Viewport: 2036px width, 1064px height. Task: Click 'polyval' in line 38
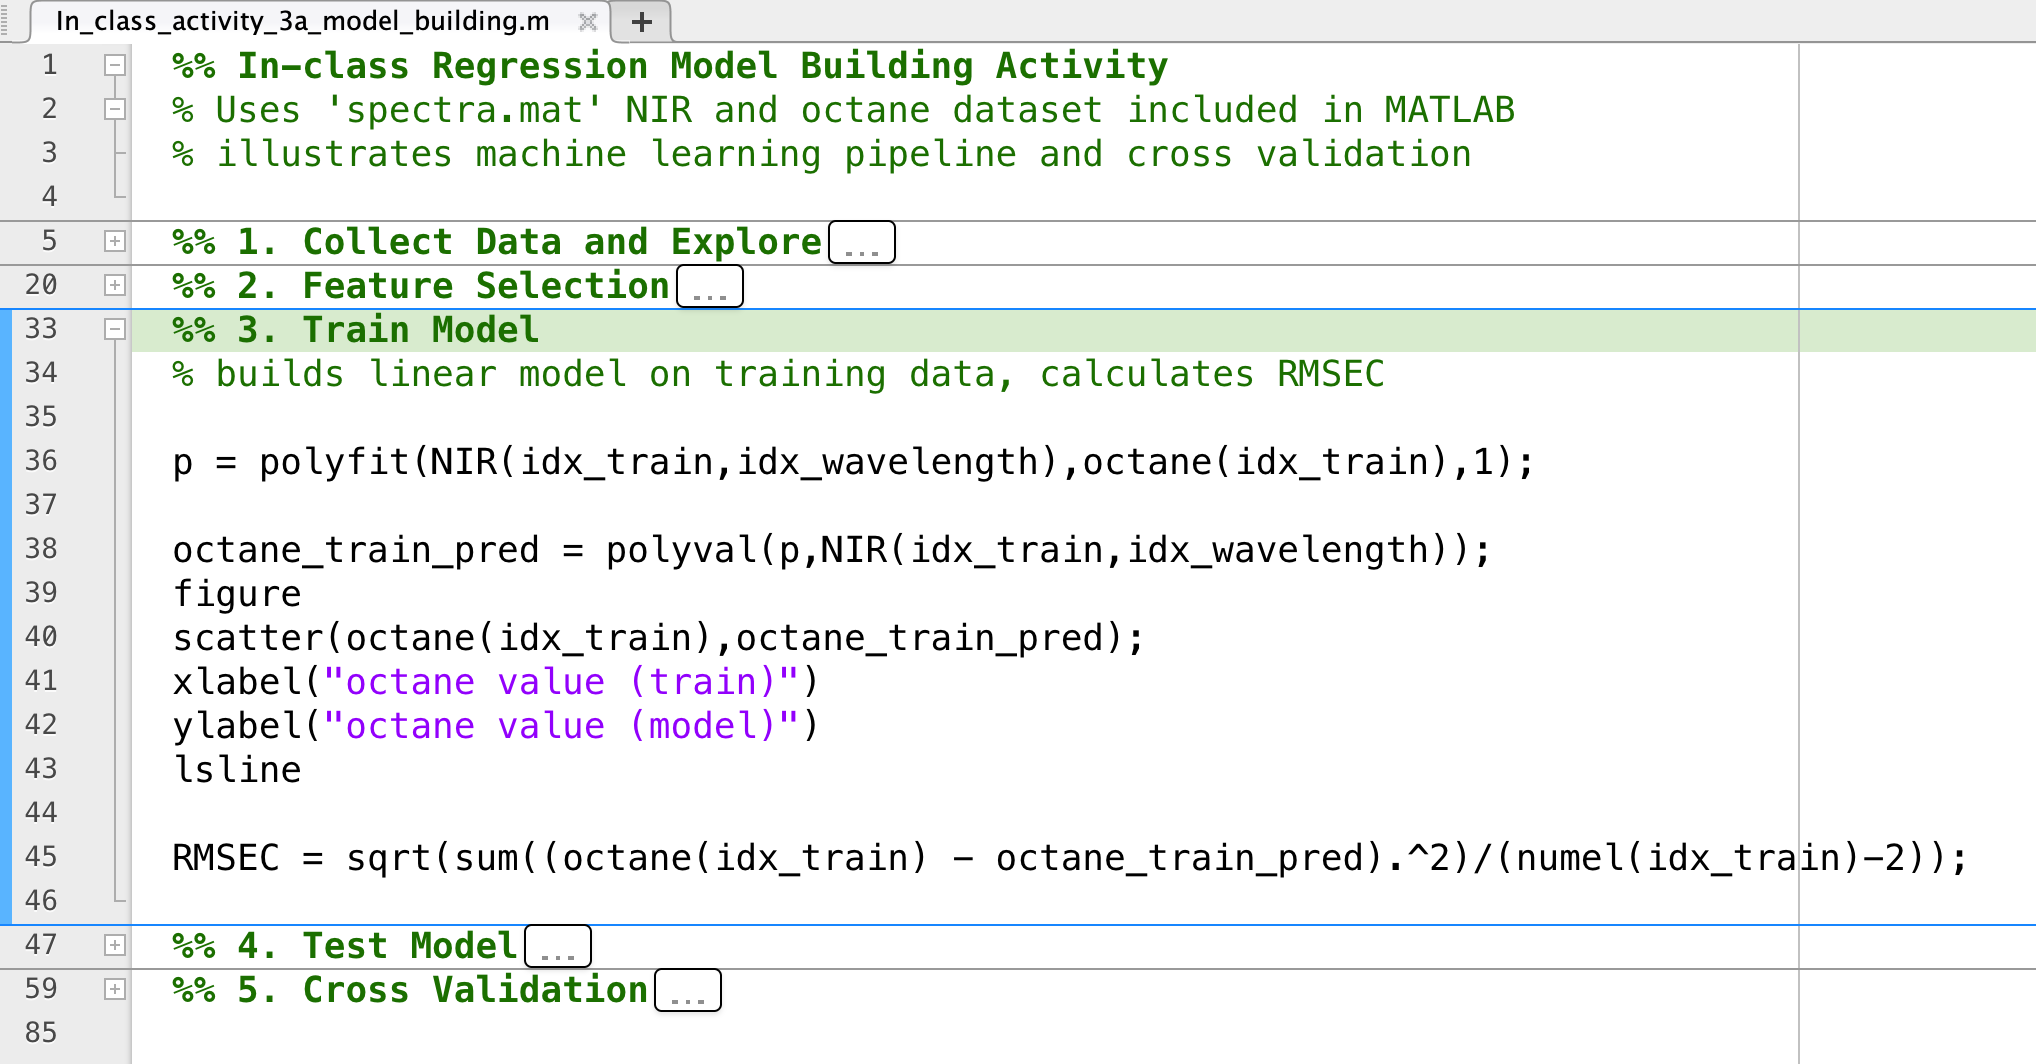(x=681, y=550)
